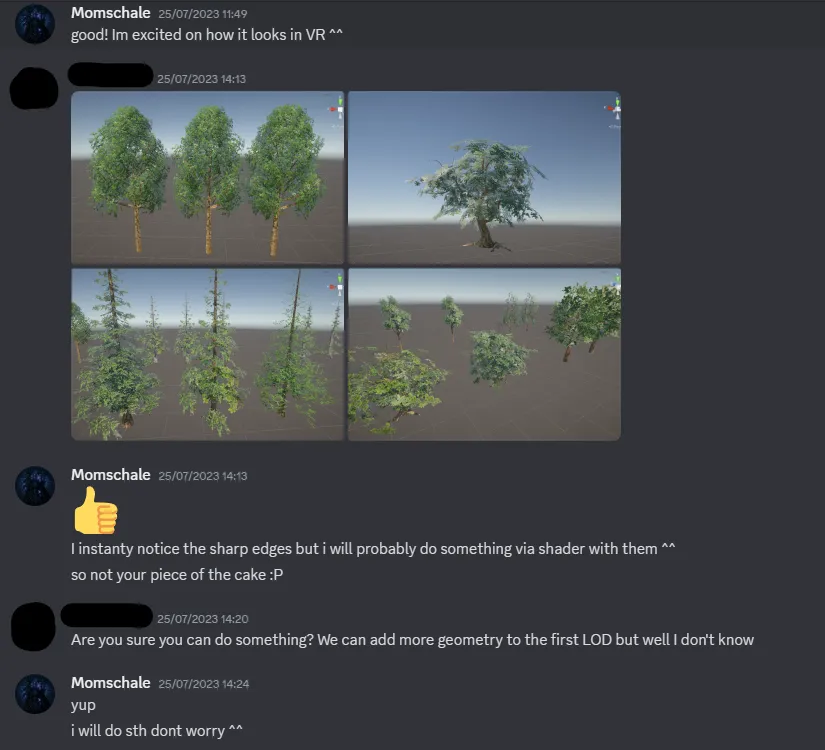Click the large thumbs up emoji
Screen dimensions: 825x750
point(95,510)
